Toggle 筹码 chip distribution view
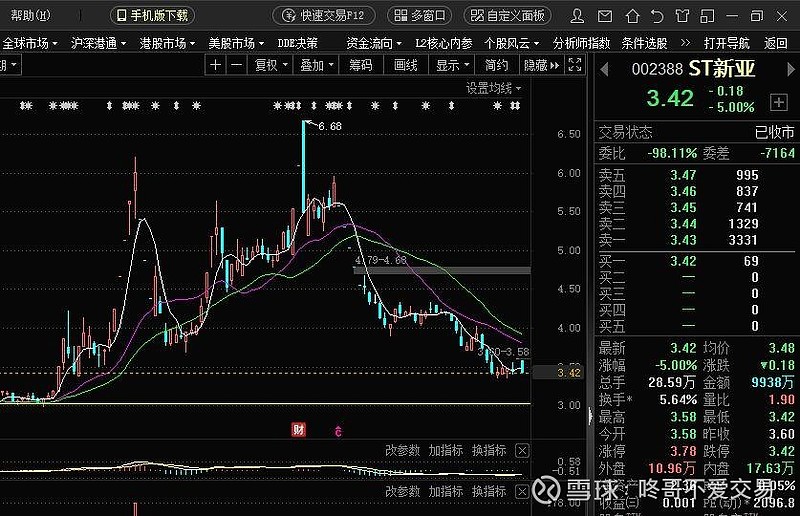This screenshot has height=516, width=800. coord(361,65)
